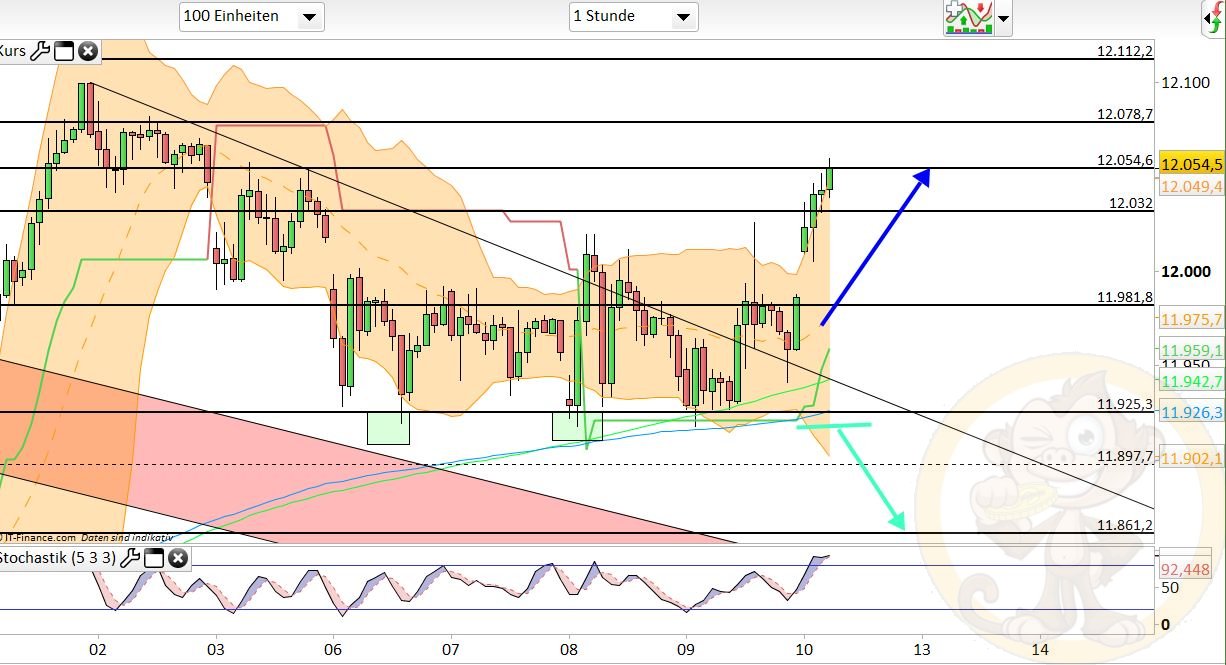Select the turquoise downward arrow drawing
Screen dimensions: 1226x665
(x=870, y=476)
